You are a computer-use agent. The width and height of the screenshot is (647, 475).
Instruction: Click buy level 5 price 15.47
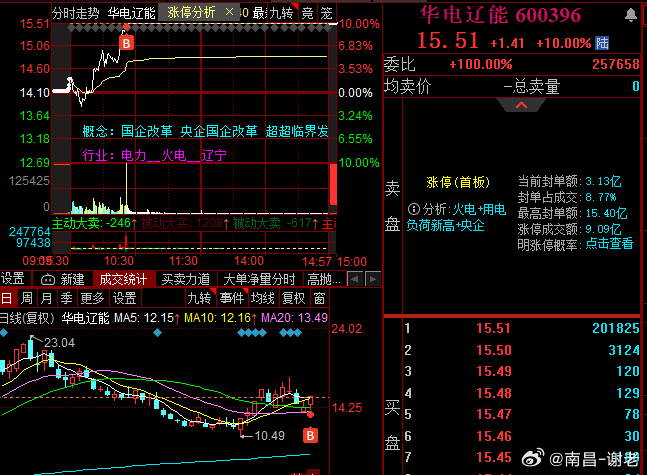494,414
